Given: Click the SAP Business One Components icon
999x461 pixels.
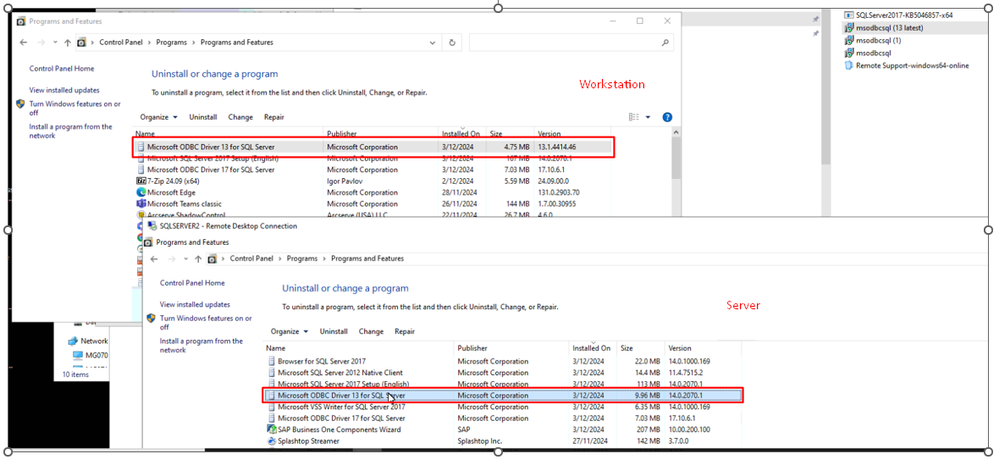Looking at the screenshot, I should pyautogui.click(x=272, y=430).
